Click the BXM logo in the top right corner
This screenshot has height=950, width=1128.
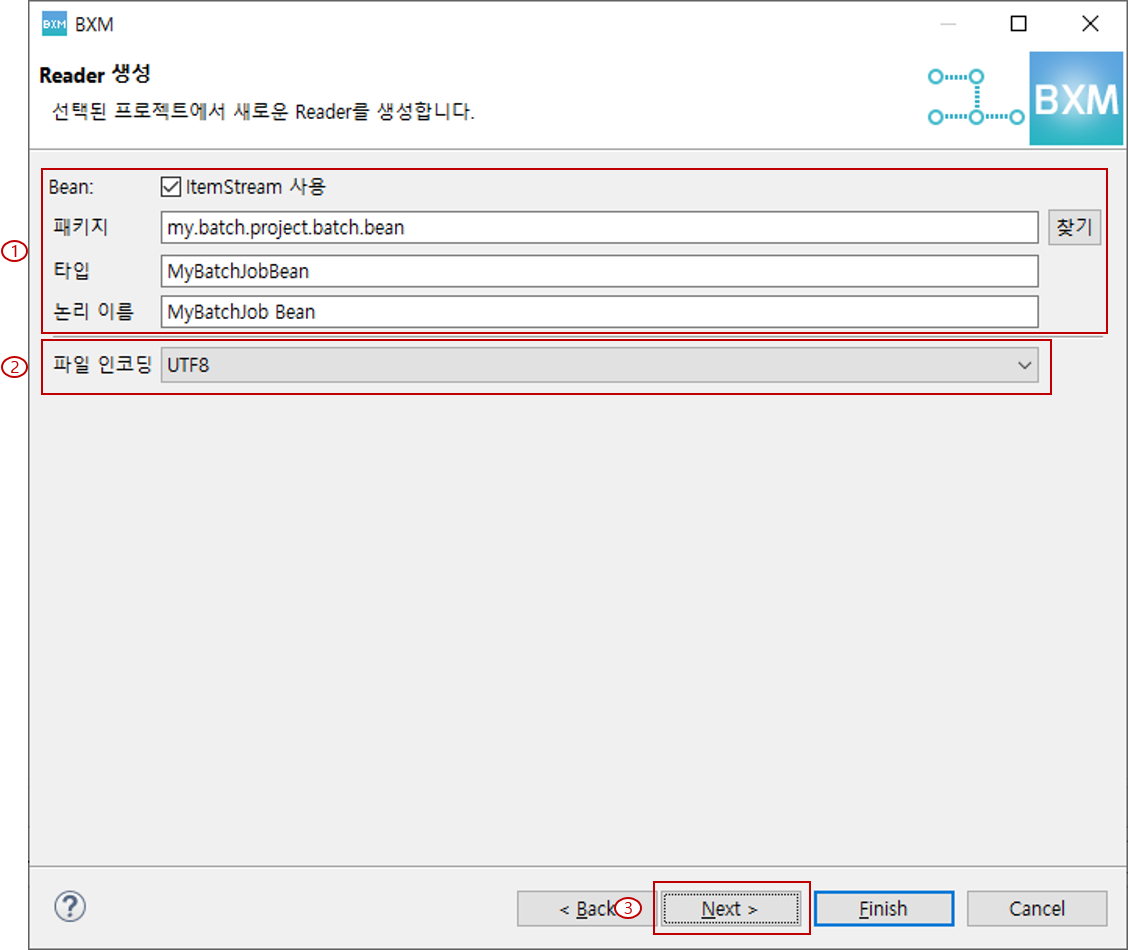point(1076,98)
